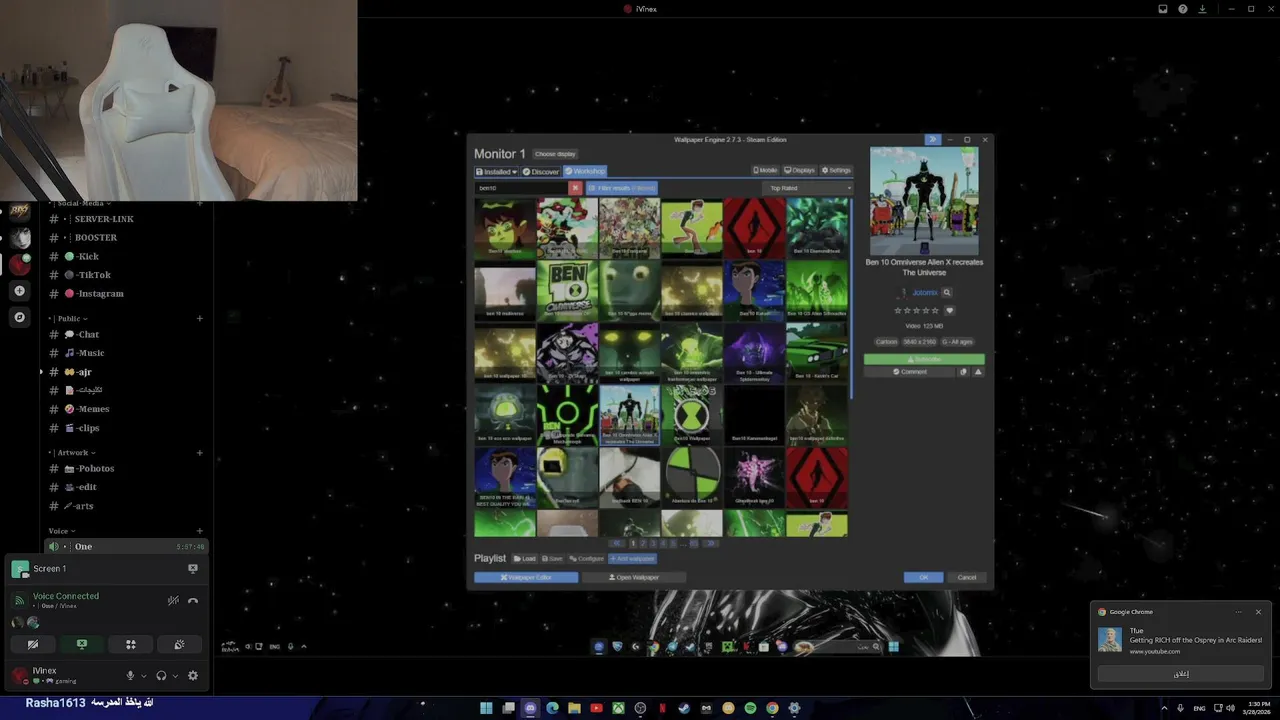This screenshot has width=1280, height=720.
Task: Open the Filter results button
Action: click(x=621, y=188)
